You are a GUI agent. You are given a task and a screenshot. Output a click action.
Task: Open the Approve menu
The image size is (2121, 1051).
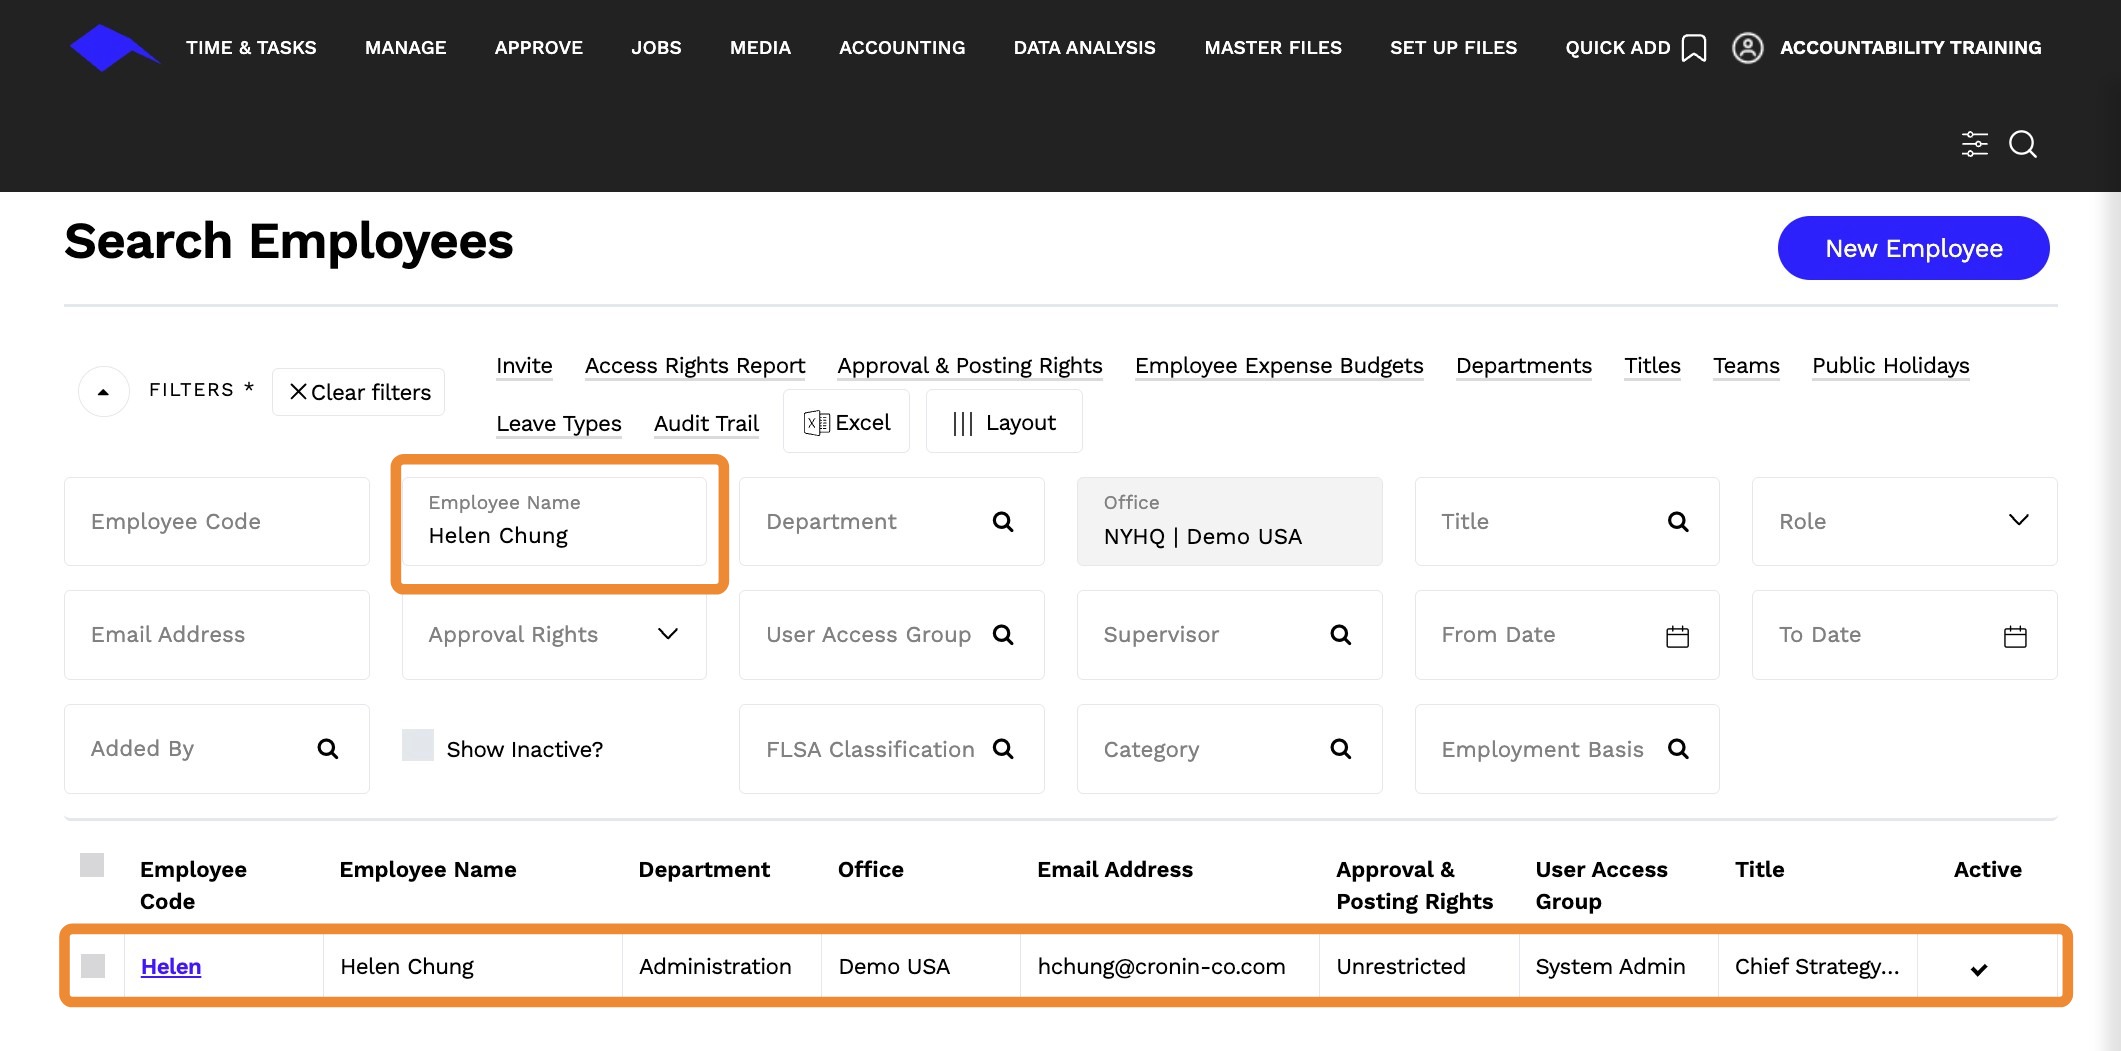click(x=539, y=47)
